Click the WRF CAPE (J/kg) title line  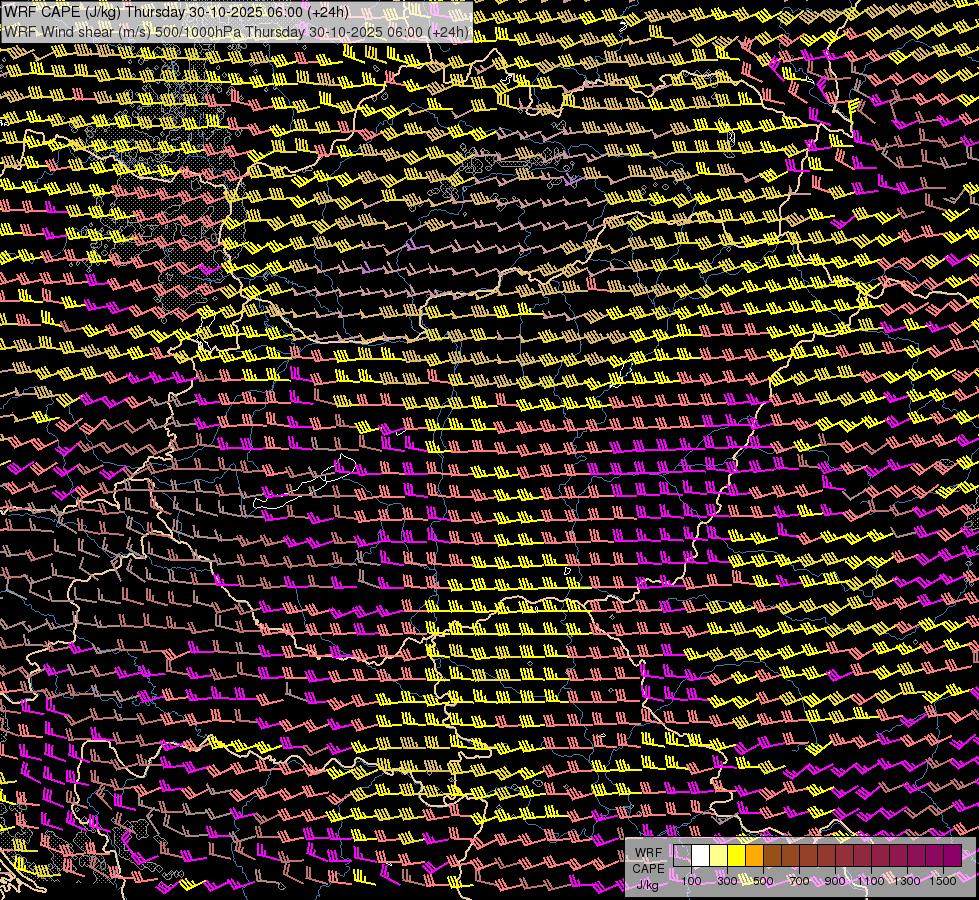coord(176,12)
